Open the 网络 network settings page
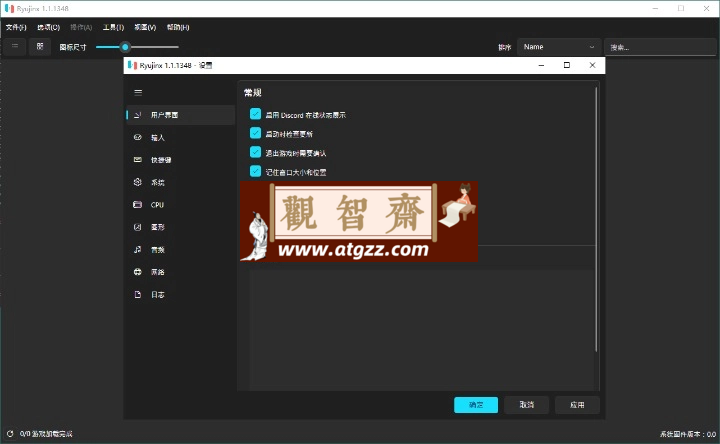This screenshot has height=444, width=720. (180, 272)
